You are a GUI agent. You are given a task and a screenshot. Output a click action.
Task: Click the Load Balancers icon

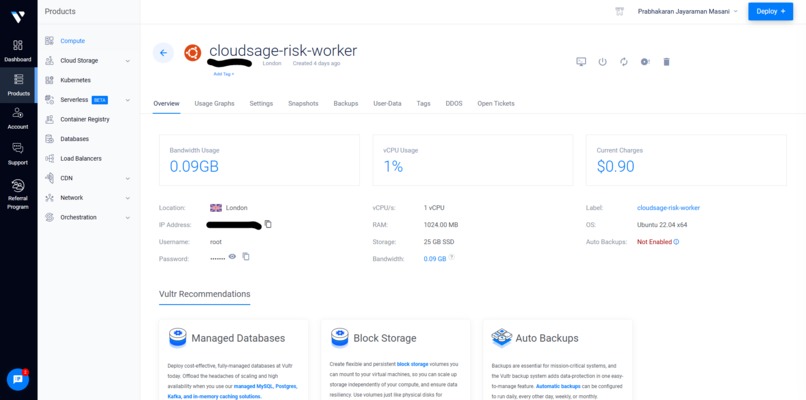coord(49,158)
